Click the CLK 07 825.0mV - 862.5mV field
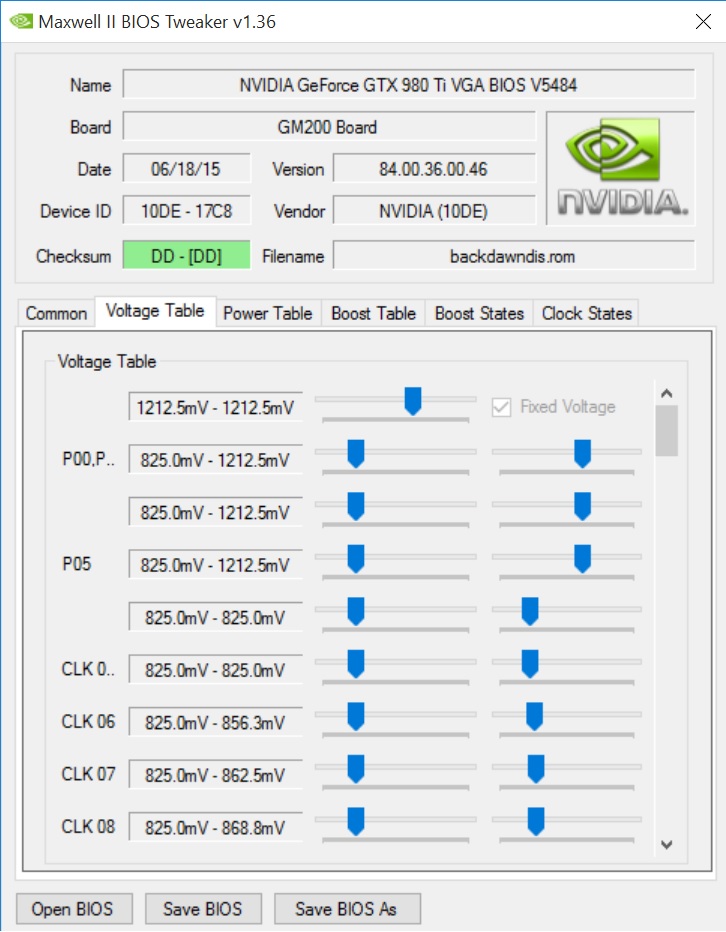The width and height of the screenshot is (726, 932). 215,774
